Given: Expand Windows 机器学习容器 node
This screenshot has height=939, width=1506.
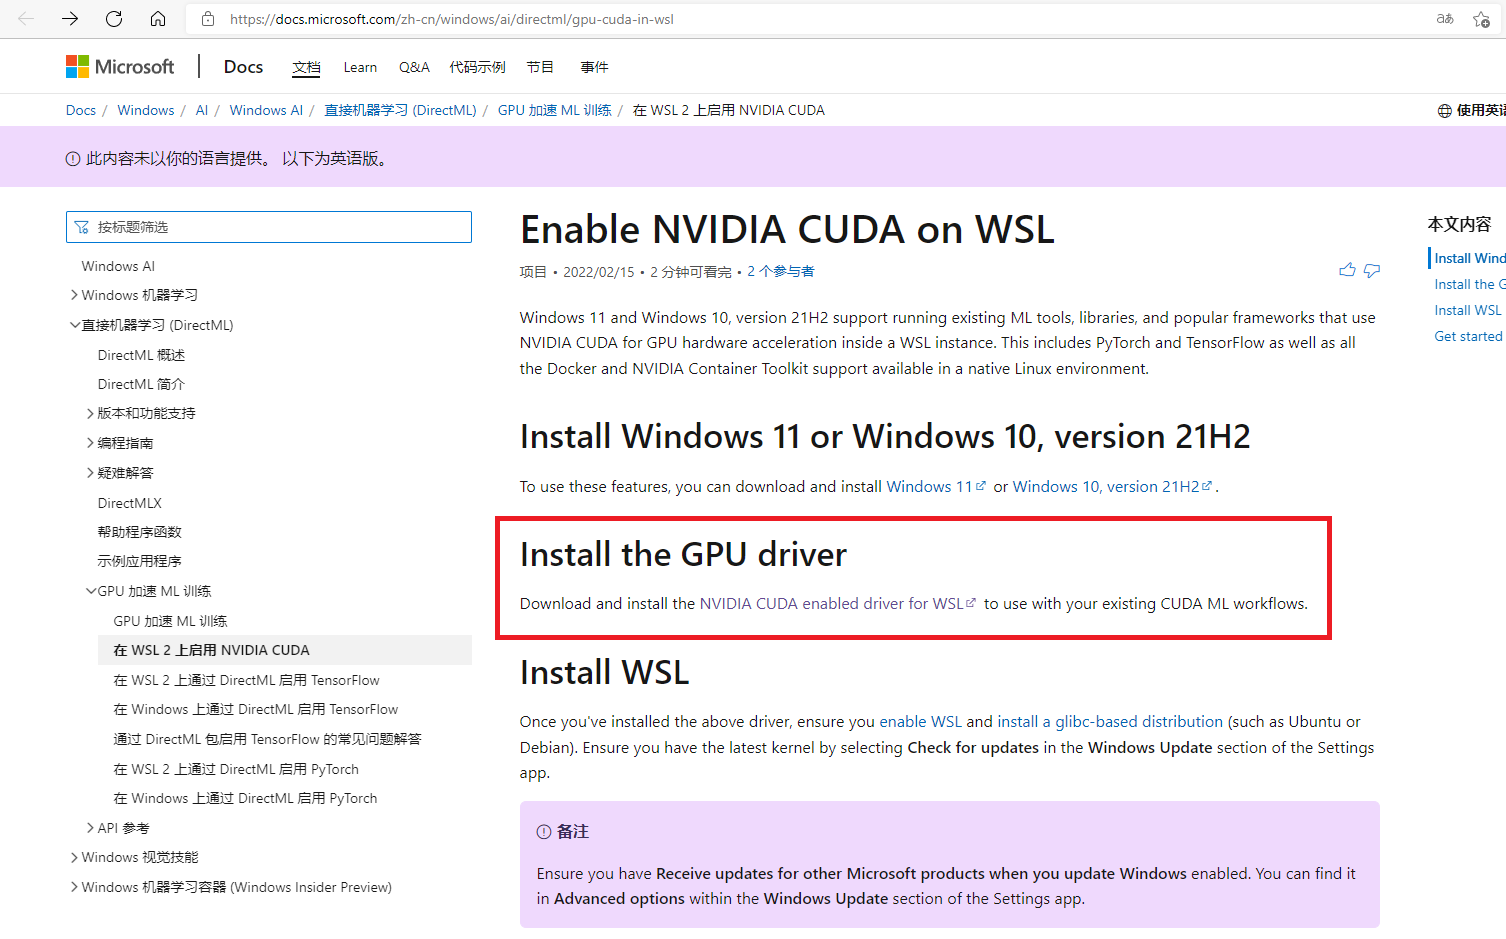Looking at the screenshot, I should click(x=75, y=887).
